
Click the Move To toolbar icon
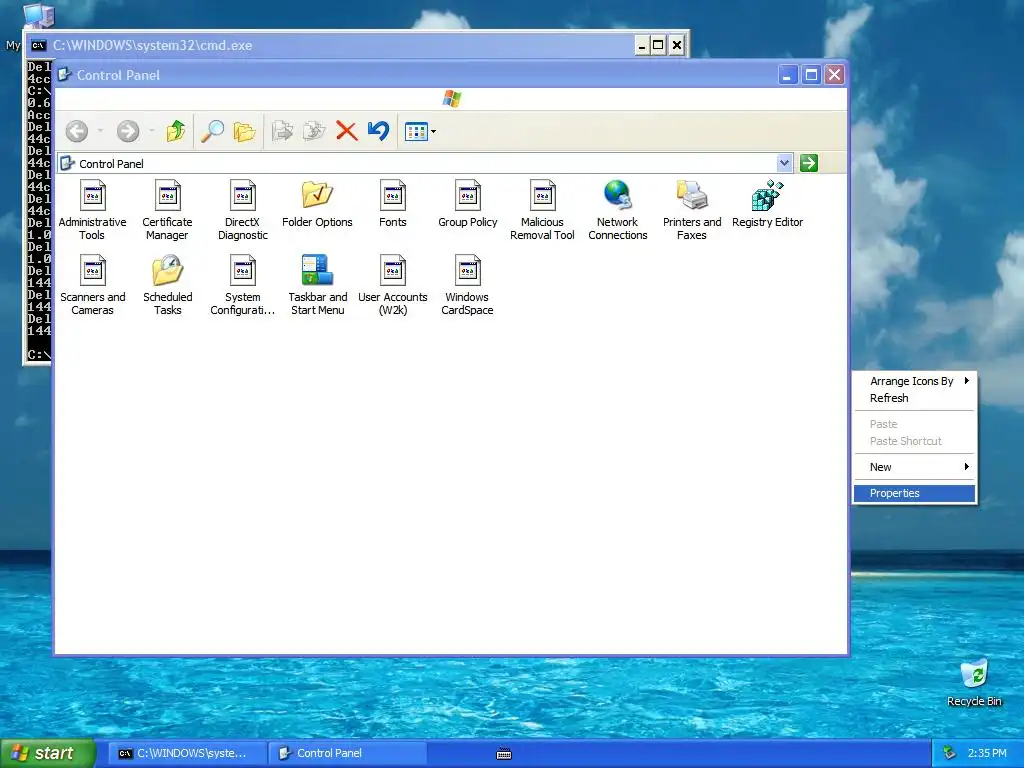point(282,131)
